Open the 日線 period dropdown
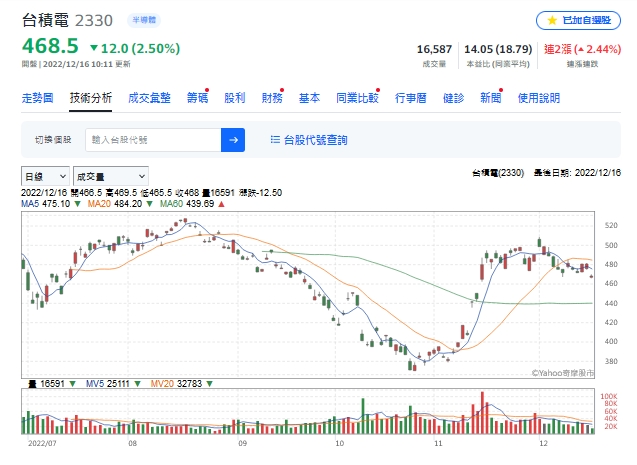The image size is (637, 465). 45,176
